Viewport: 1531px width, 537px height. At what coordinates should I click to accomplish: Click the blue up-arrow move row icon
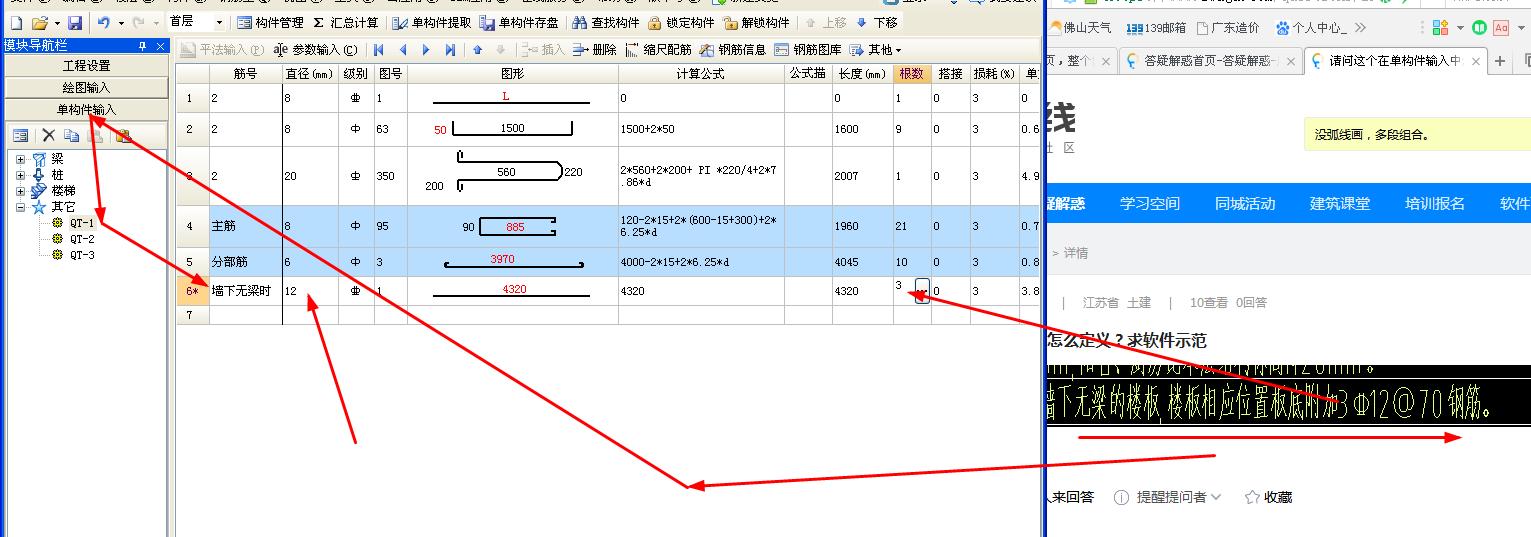coord(478,50)
